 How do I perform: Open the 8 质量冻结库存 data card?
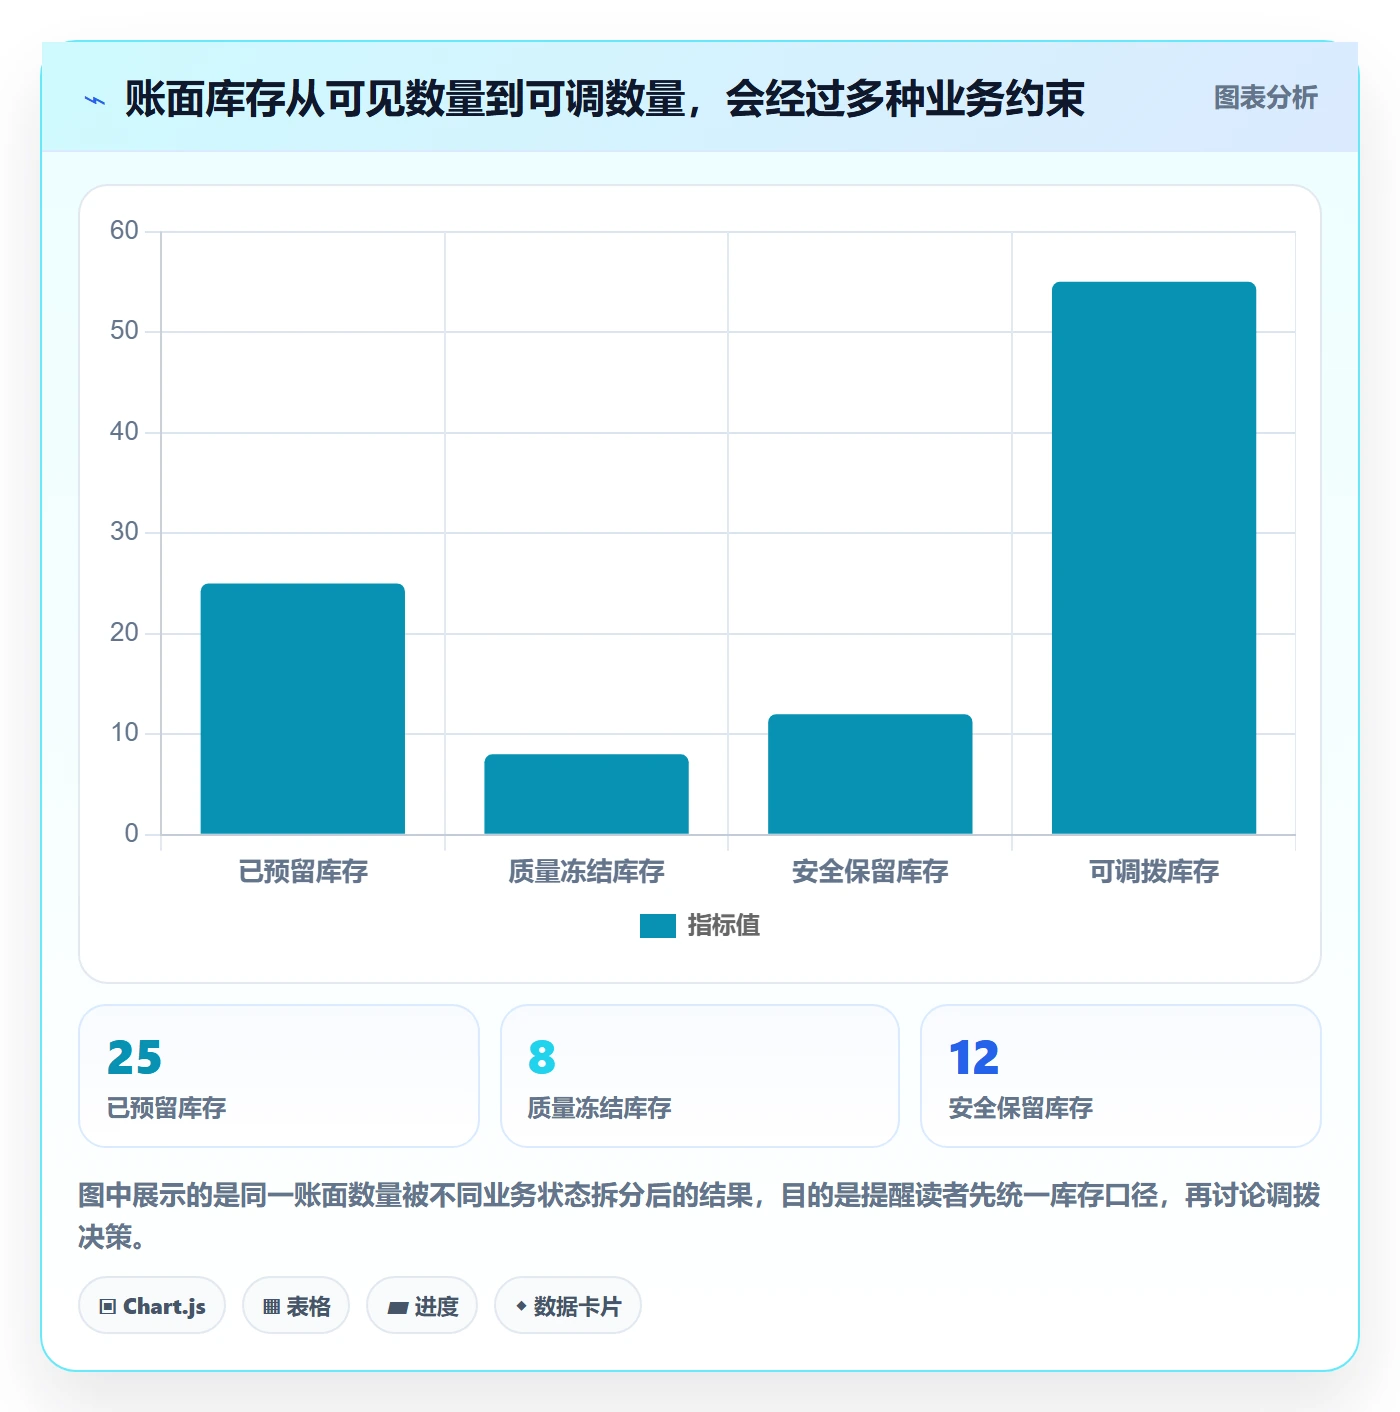pos(700,1076)
